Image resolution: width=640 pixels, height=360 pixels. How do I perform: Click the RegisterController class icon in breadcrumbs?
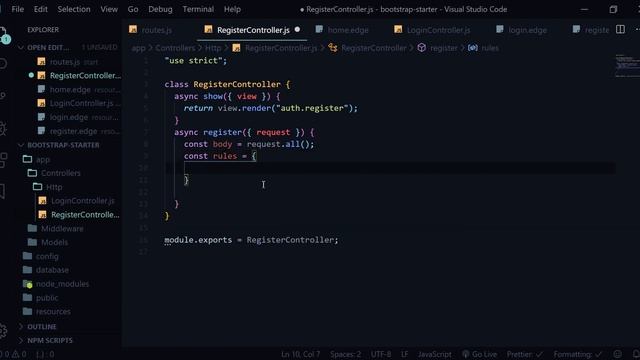[x=333, y=48]
